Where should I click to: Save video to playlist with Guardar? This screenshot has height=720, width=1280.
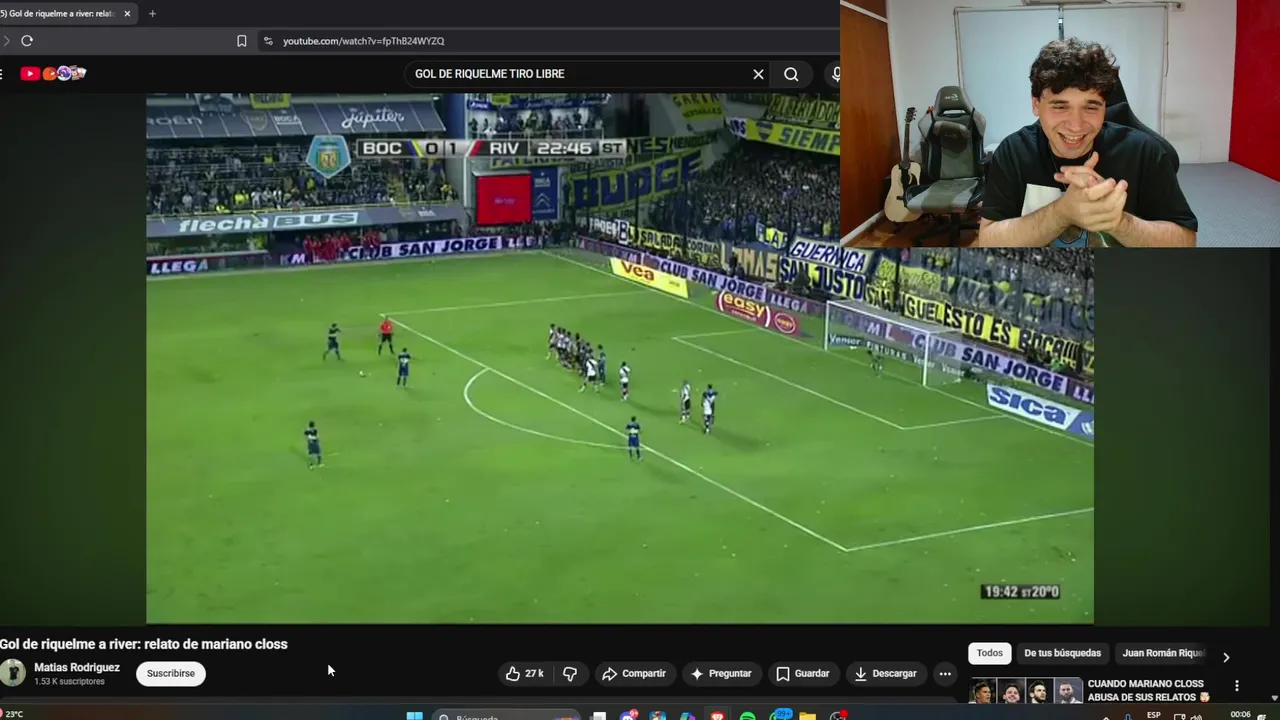[803, 674]
